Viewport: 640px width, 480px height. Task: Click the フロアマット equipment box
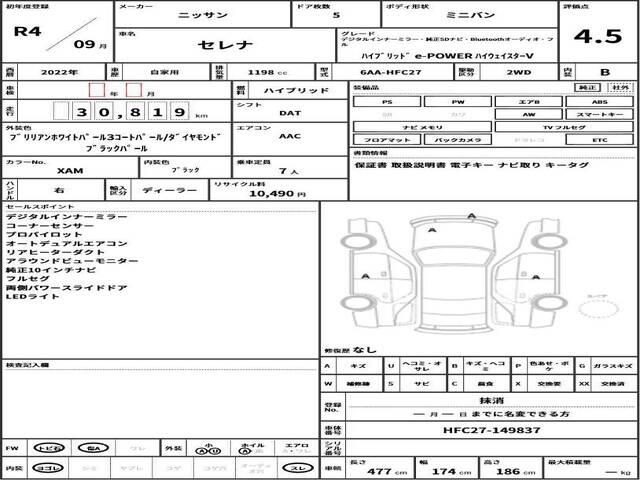(x=387, y=140)
